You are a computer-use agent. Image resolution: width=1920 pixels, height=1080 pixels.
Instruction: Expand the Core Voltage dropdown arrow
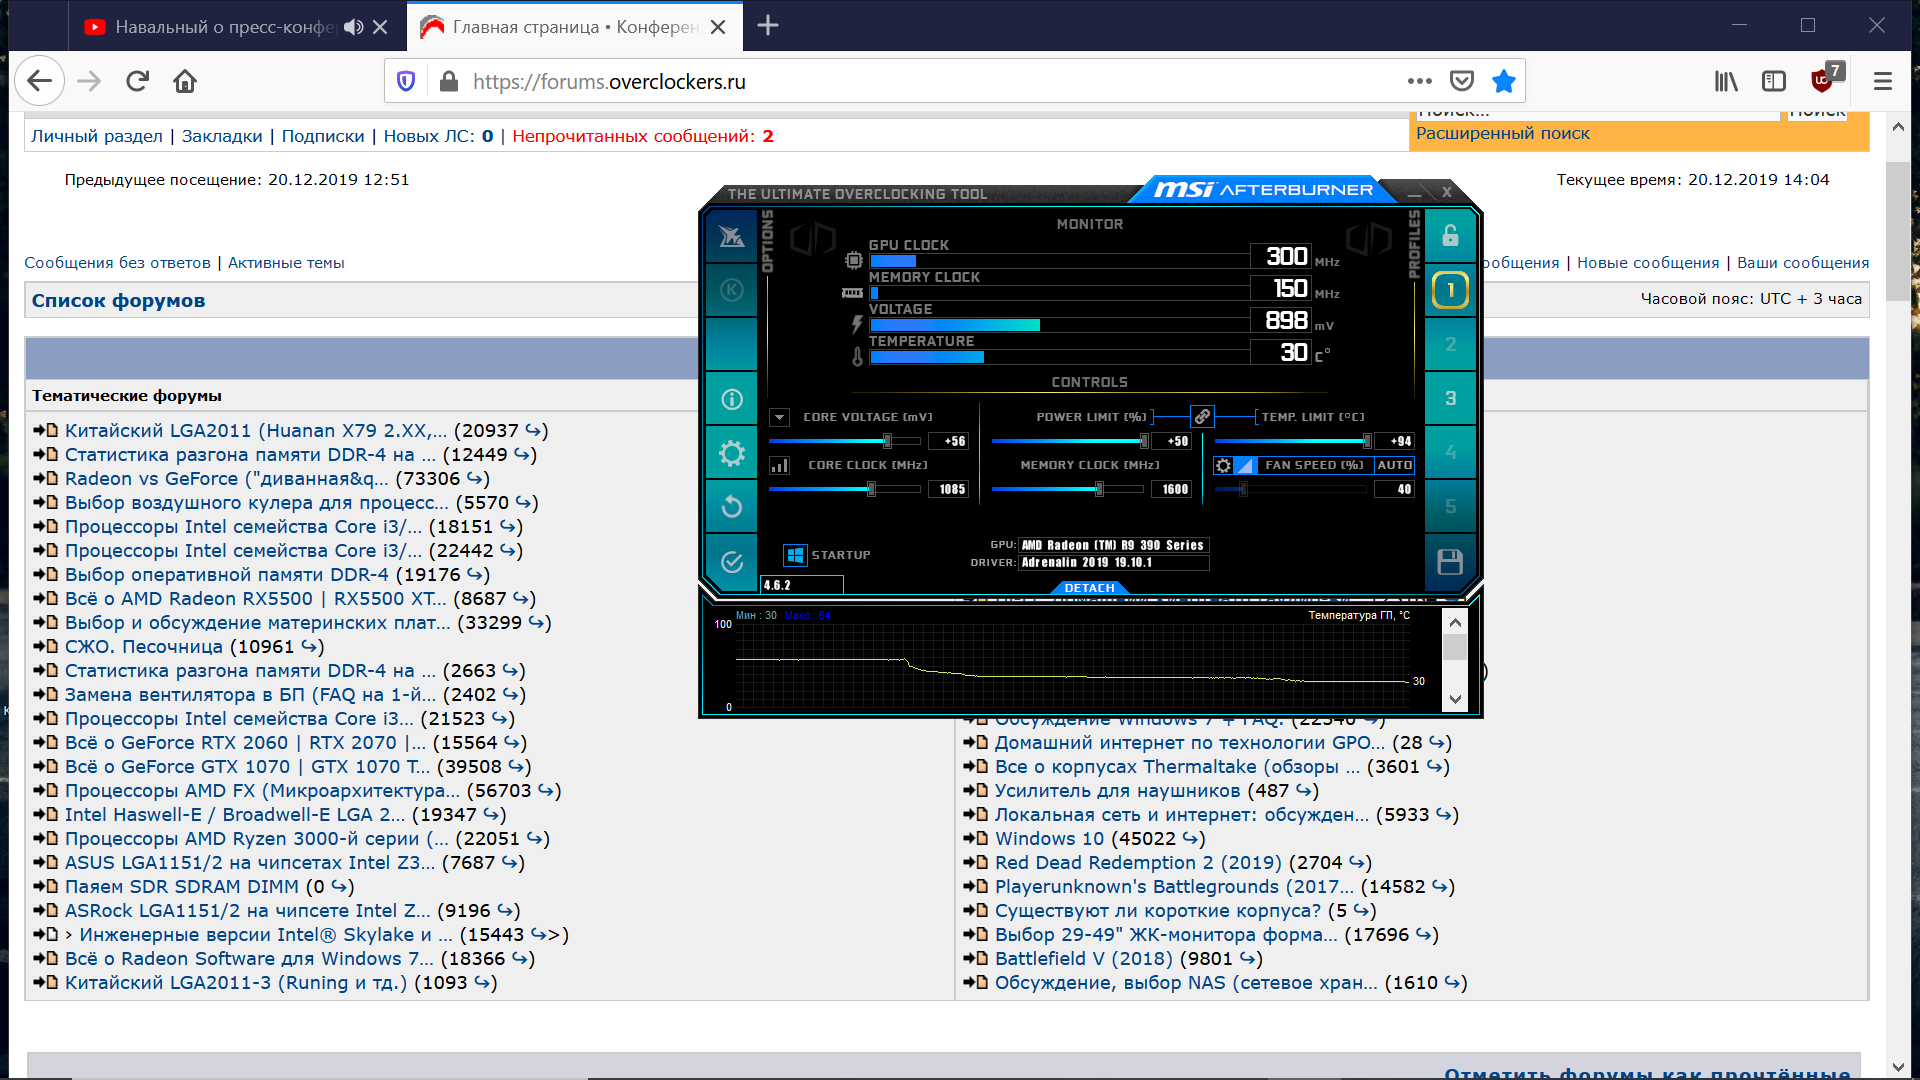[780, 417]
